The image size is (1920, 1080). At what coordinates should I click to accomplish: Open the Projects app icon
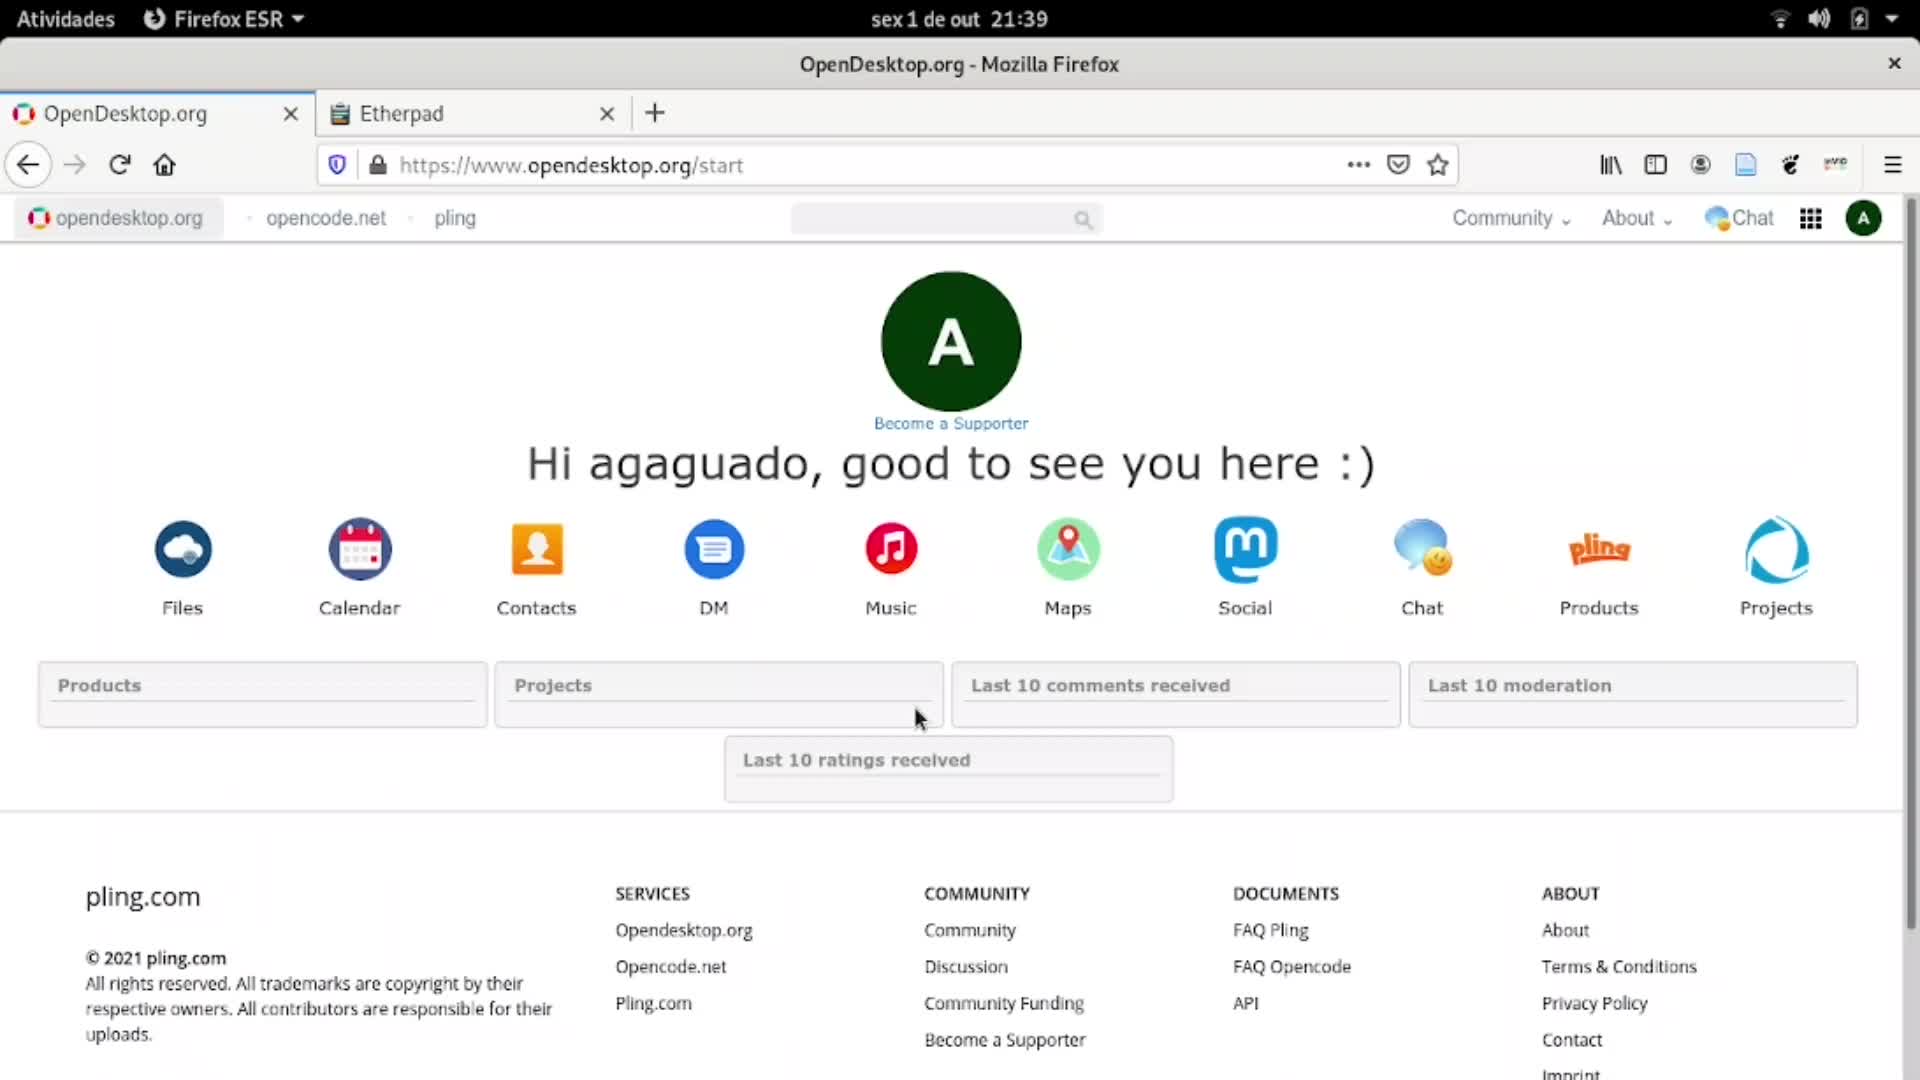click(x=1776, y=549)
